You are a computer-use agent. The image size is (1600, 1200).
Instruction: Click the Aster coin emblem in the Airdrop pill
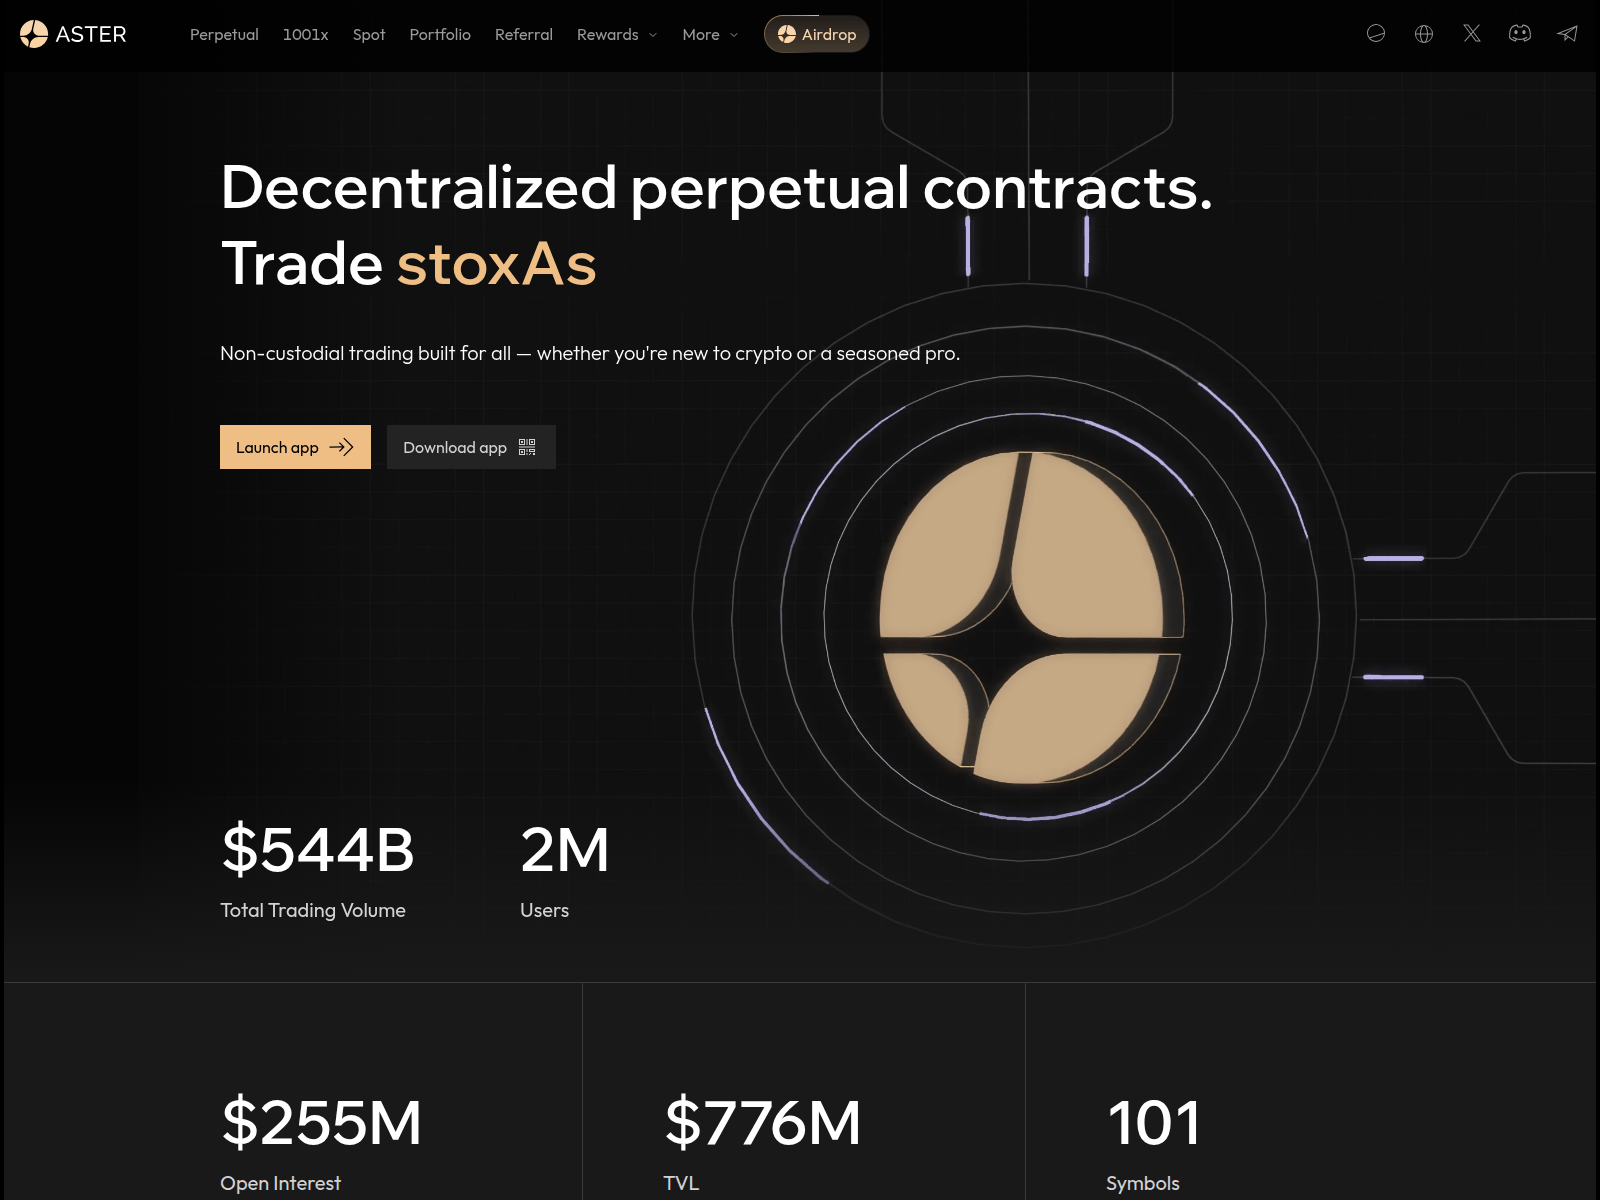786,34
